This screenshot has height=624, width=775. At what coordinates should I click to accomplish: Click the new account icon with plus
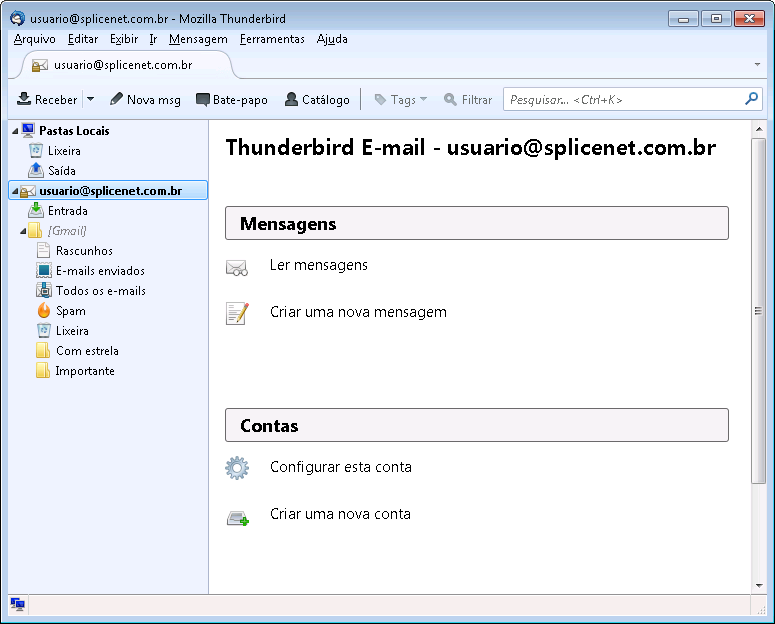(238, 518)
